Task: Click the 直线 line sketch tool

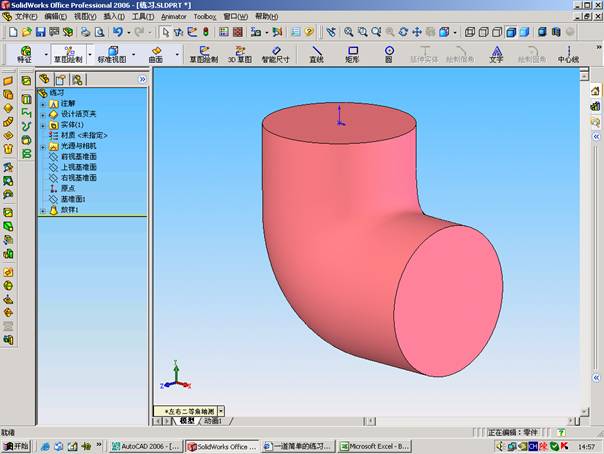Action: point(316,54)
